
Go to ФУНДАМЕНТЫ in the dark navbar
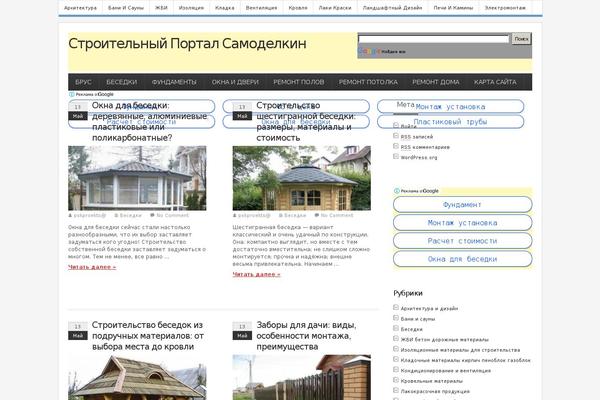click(x=174, y=82)
